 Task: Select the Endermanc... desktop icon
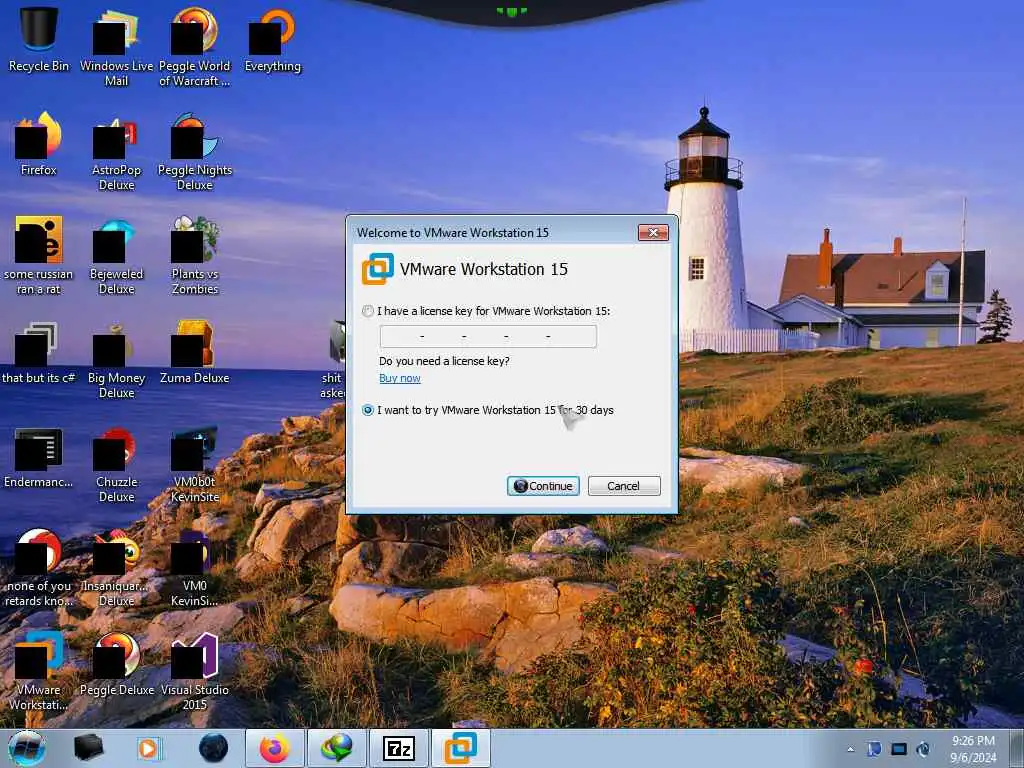coord(39,457)
